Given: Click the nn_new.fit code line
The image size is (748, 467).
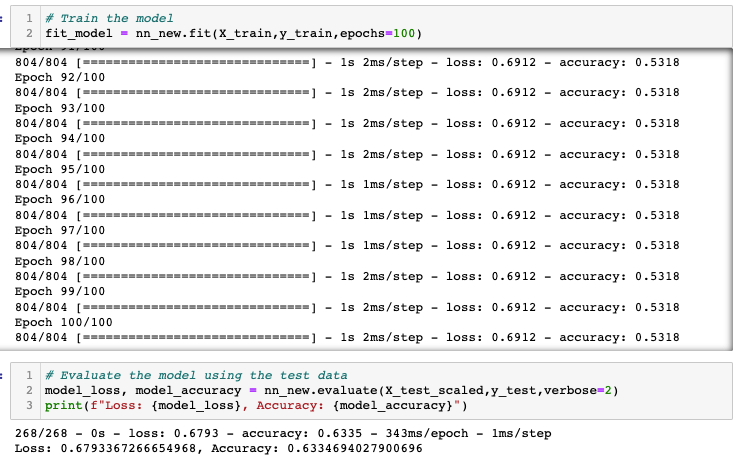Looking at the screenshot, I should pos(233,33).
